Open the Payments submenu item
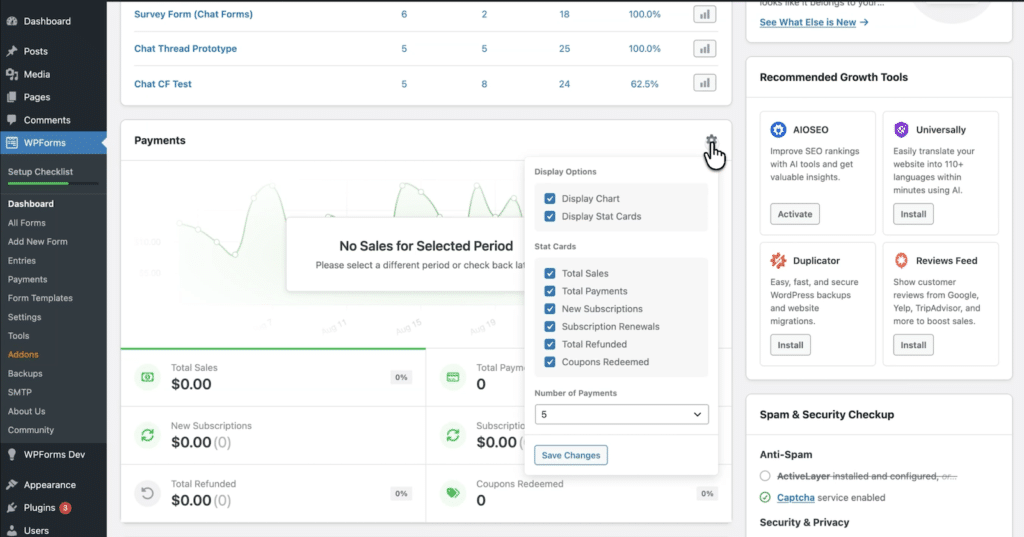 coord(27,279)
